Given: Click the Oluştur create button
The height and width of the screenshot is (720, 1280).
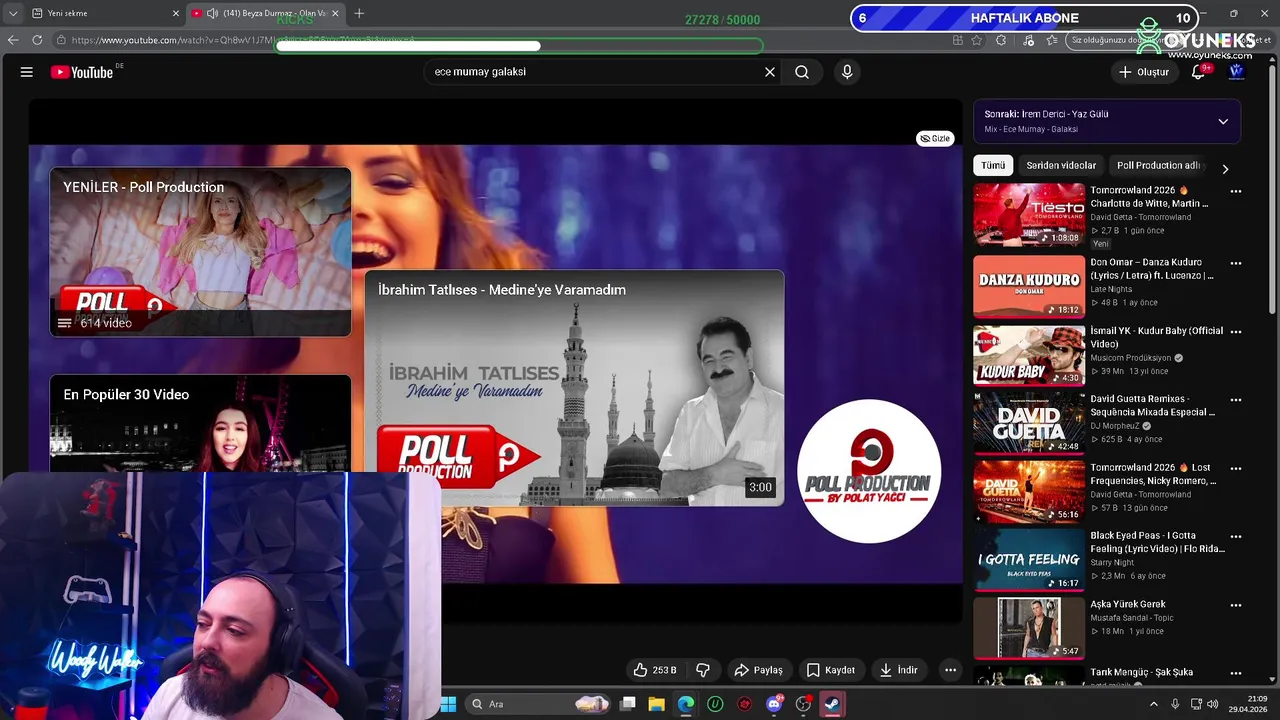Looking at the screenshot, I should (x=1143, y=72).
